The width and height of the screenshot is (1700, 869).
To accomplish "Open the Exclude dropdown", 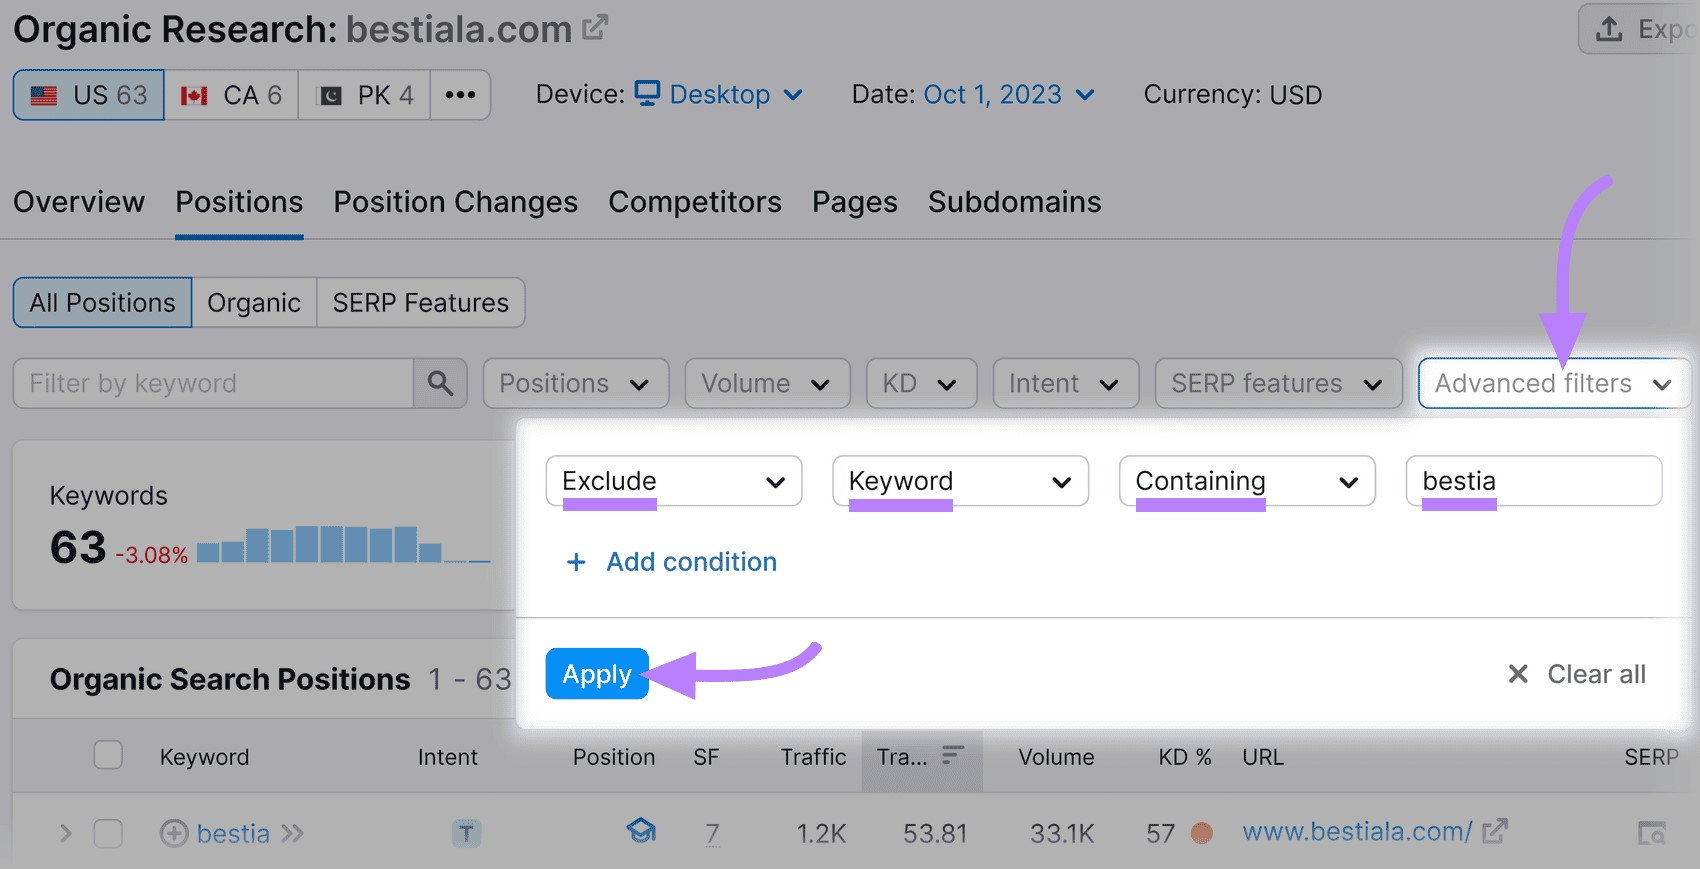I will pyautogui.click(x=673, y=481).
